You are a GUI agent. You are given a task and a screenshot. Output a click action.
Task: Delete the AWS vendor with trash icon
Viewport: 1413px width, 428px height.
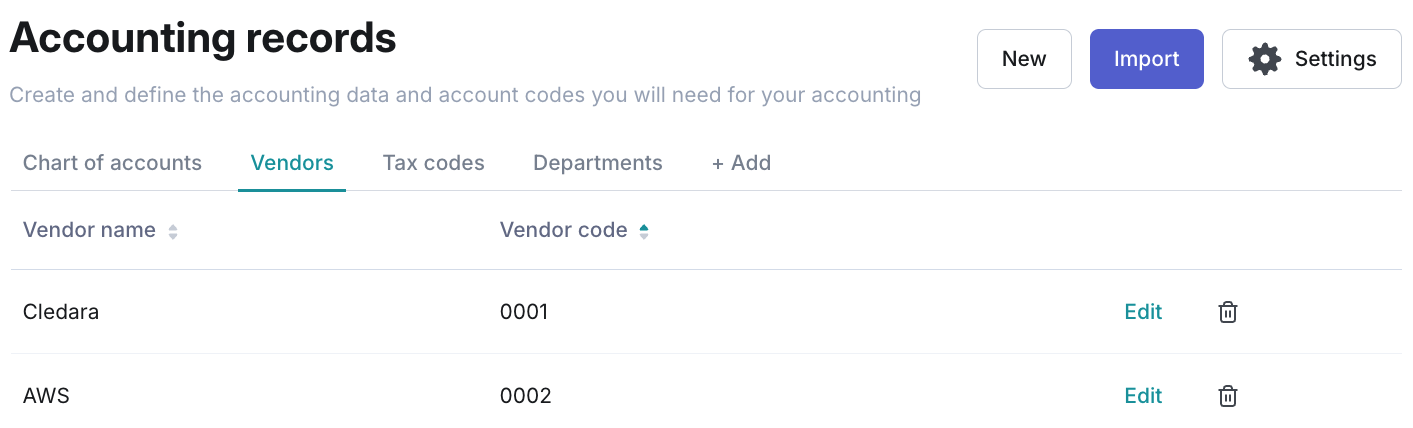pyautogui.click(x=1228, y=396)
